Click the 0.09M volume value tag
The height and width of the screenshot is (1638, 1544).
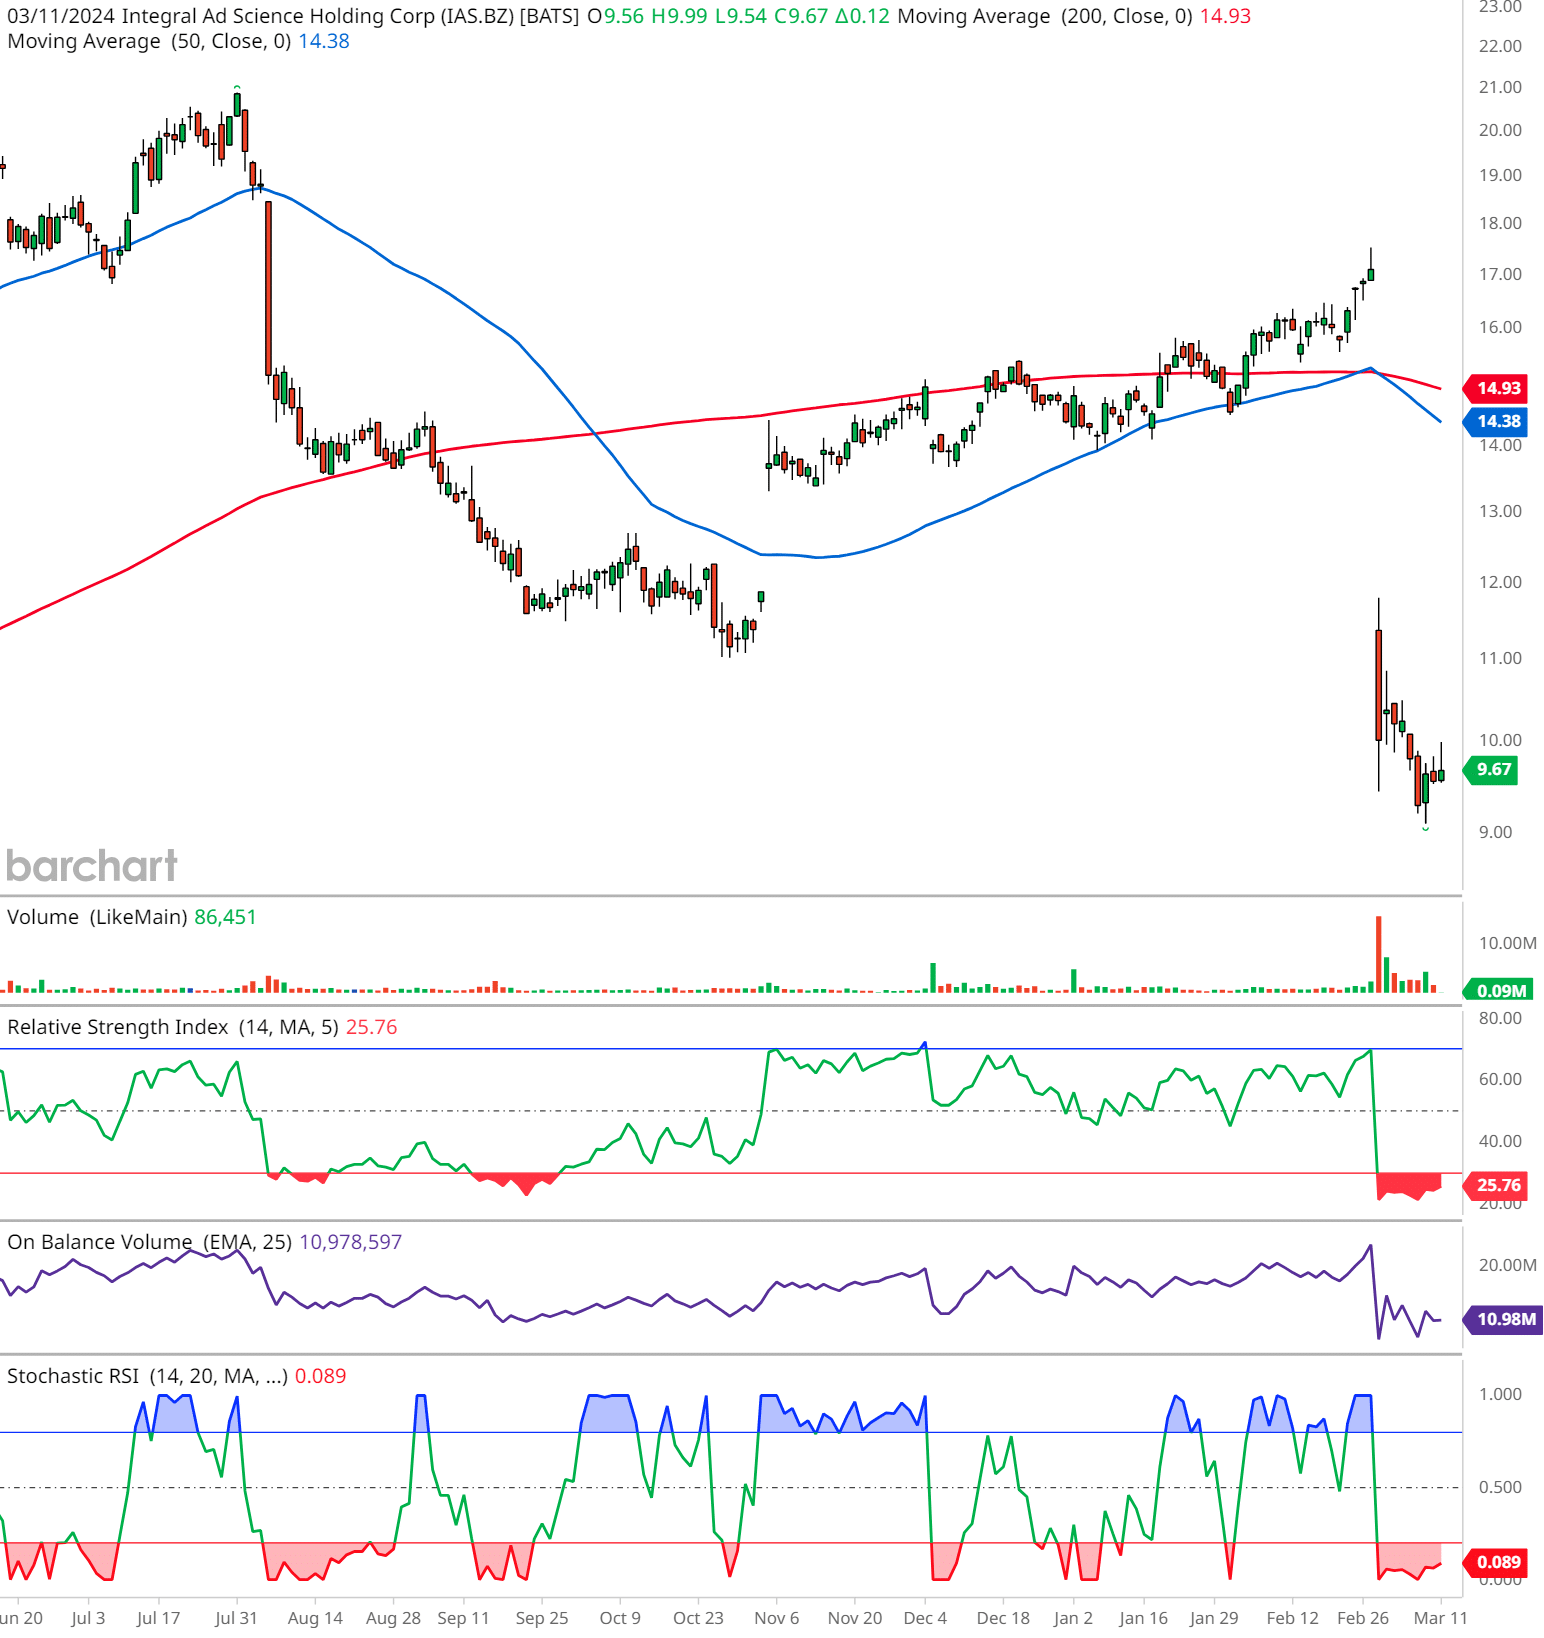coord(1499,990)
